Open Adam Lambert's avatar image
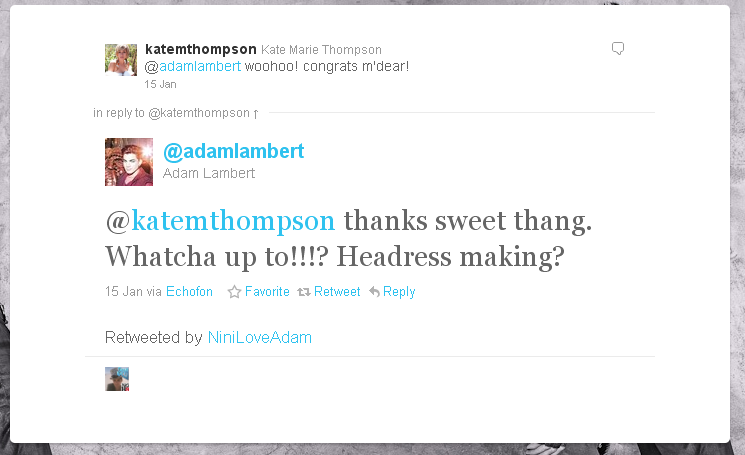The image size is (745, 455). [x=129, y=162]
